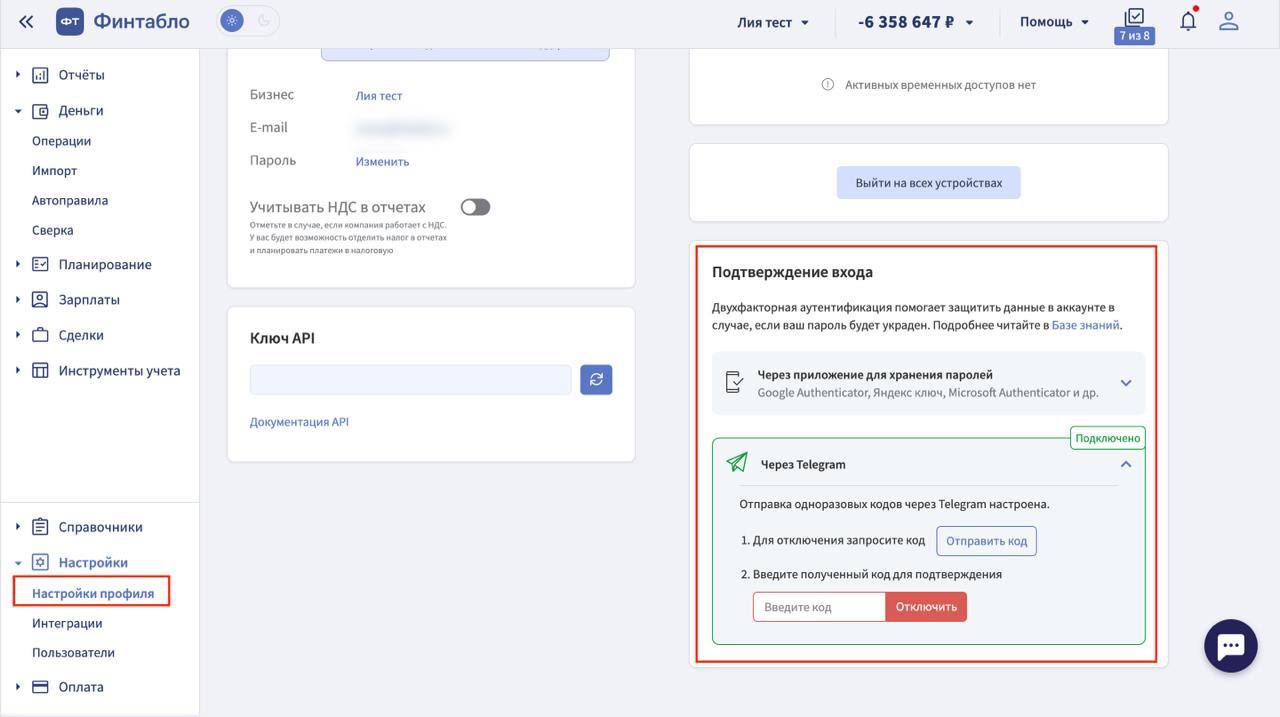
Task: Toggle 'Учитывать НДС в отчетах' switch
Action: click(x=475, y=207)
